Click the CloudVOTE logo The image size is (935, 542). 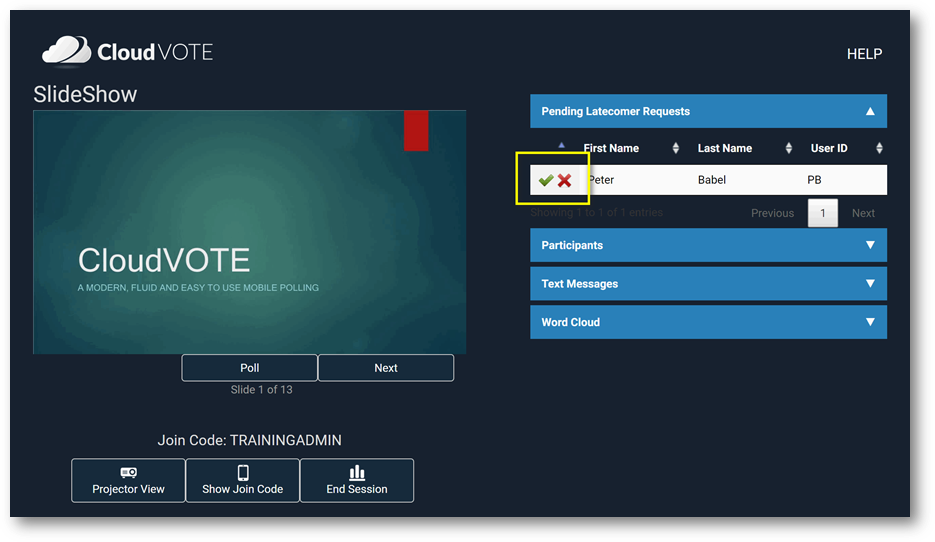pos(127,51)
